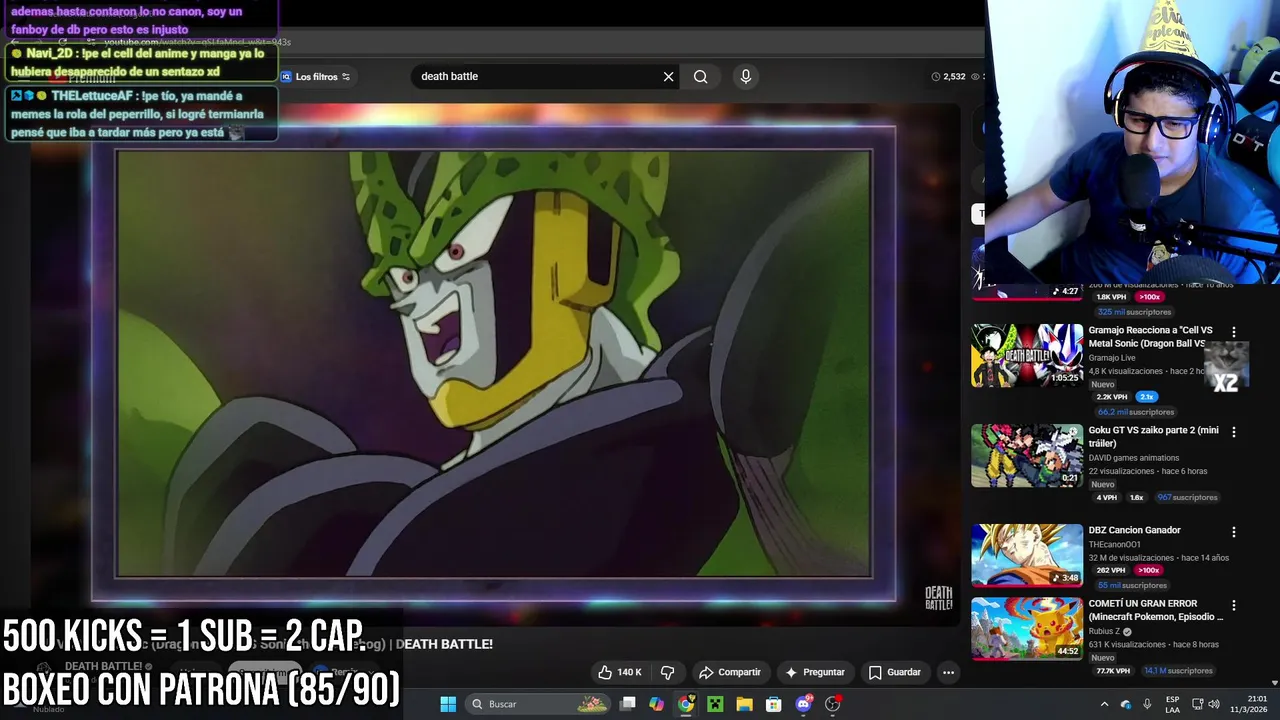Click the 2,532 live viewer count
This screenshot has width=1280, height=720.
pyautogui.click(x=948, y=77)
